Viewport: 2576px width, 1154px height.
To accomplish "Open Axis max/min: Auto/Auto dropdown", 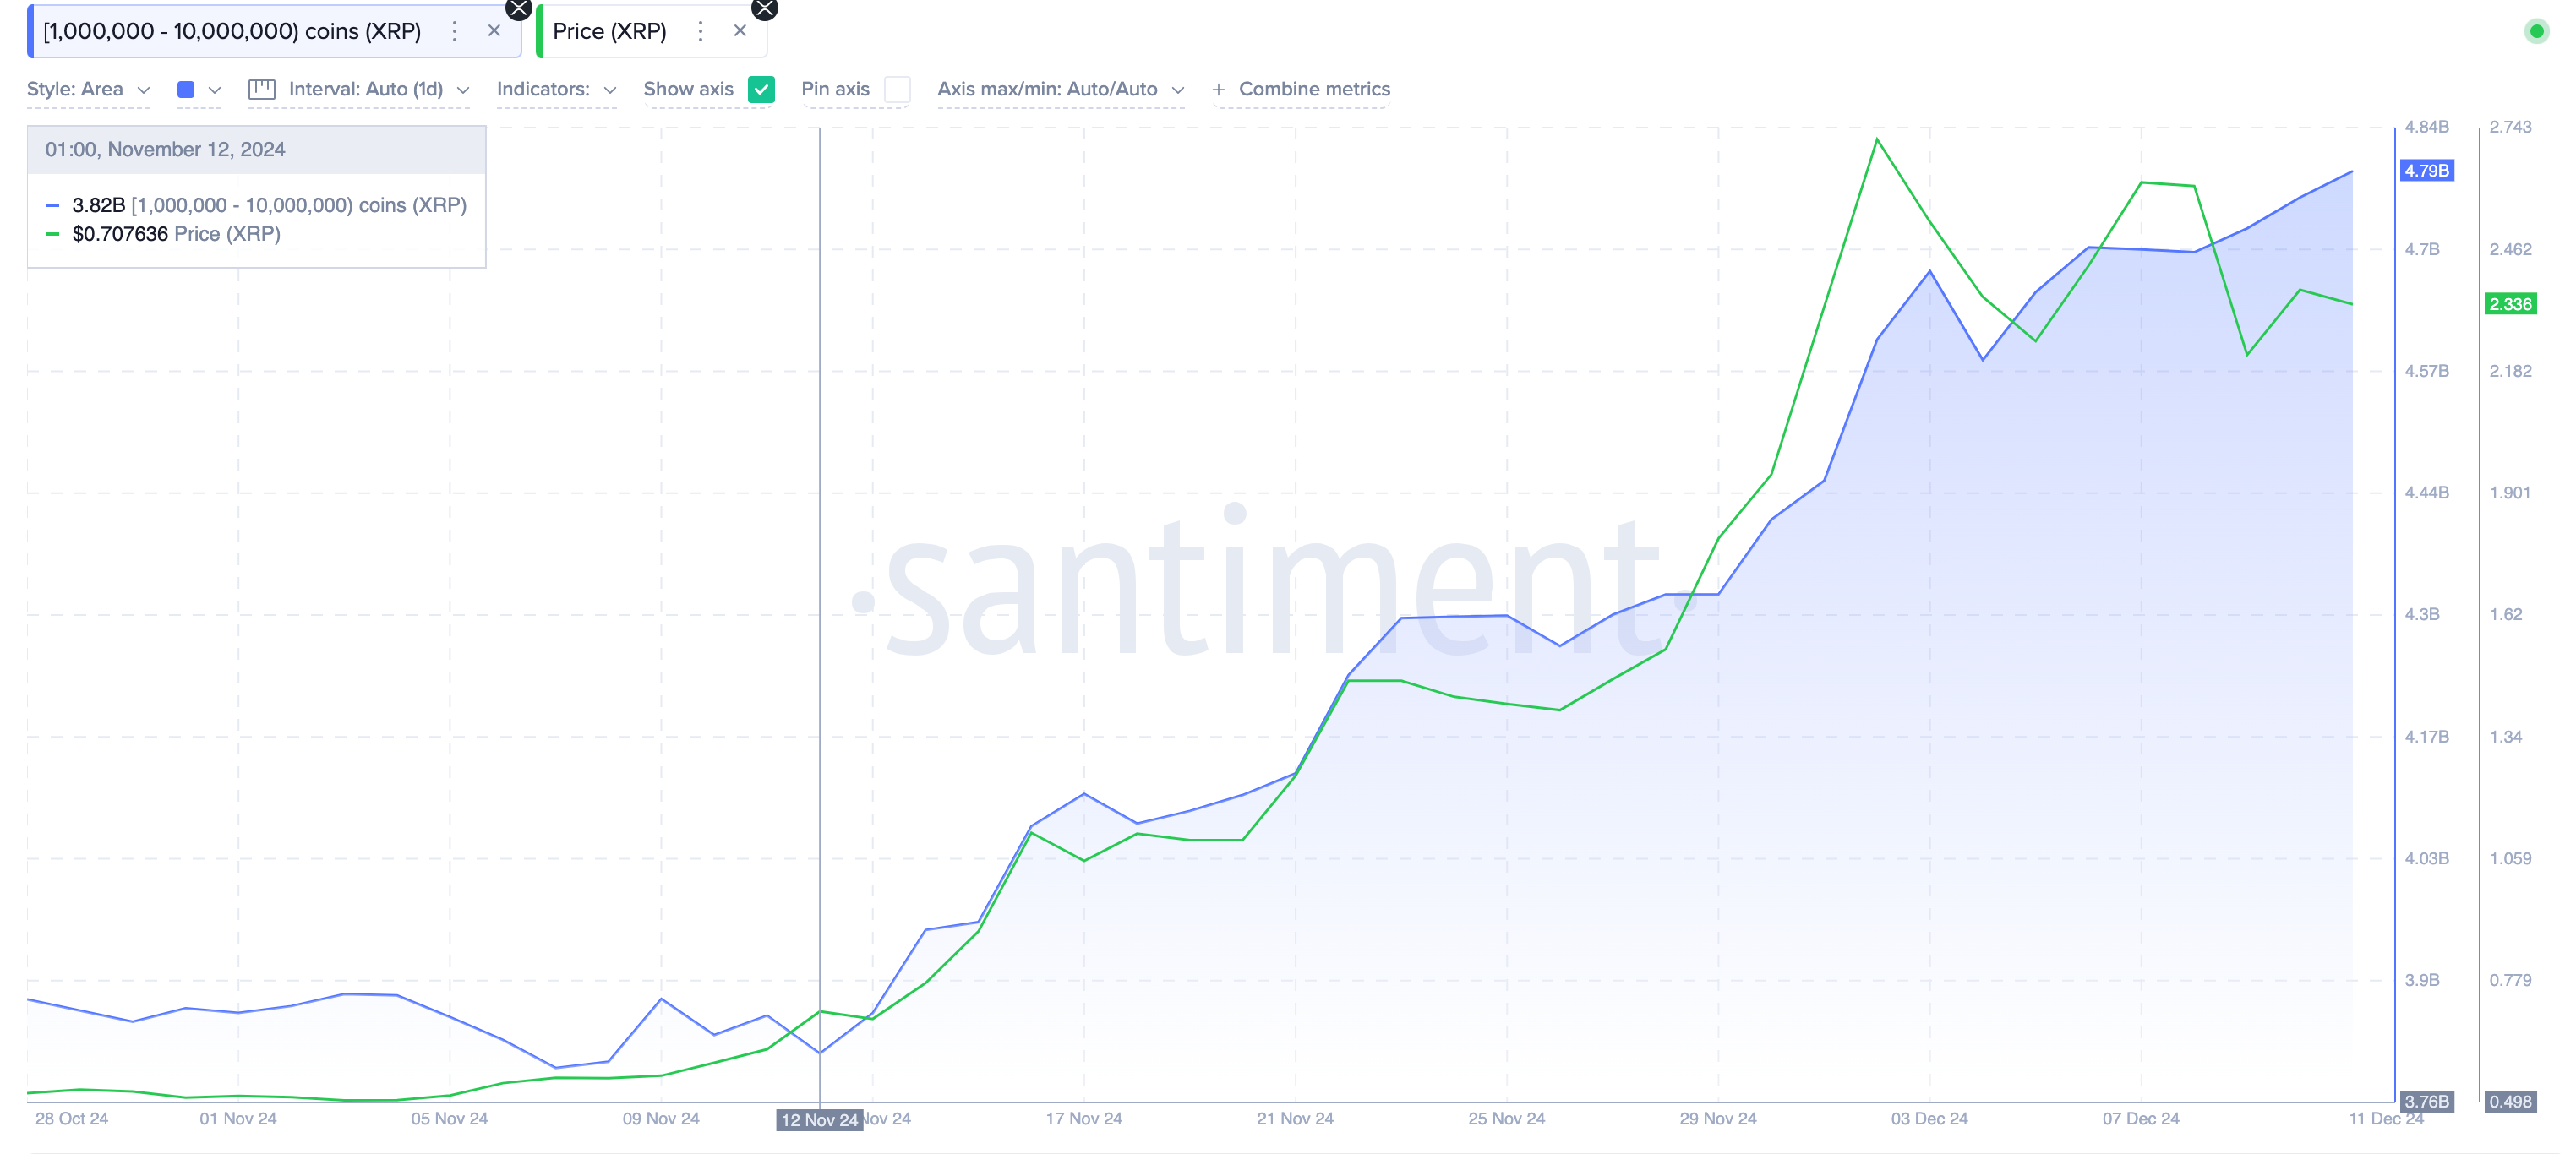I will pyautogui.click(x=1060, y=89).
